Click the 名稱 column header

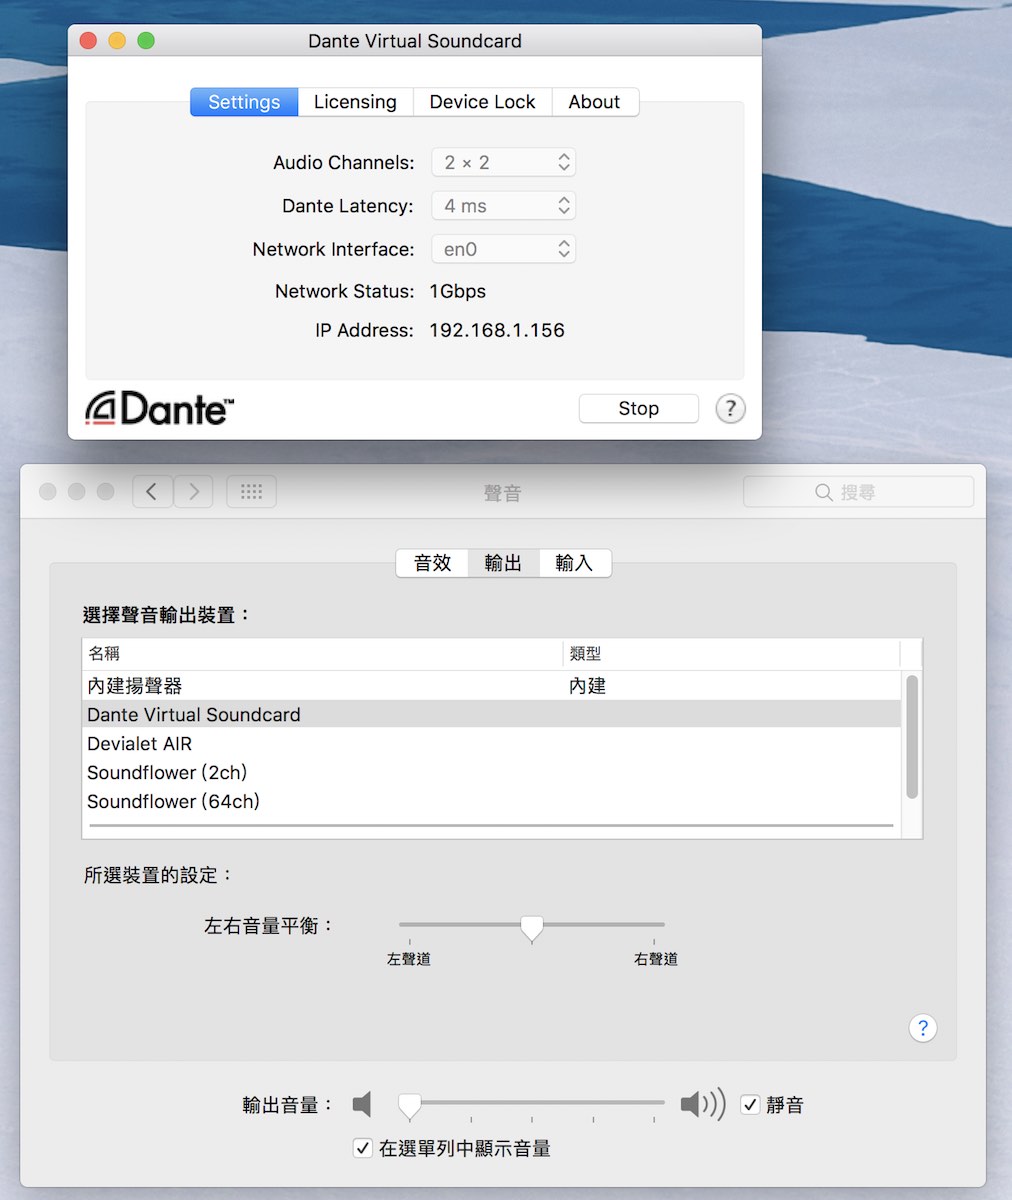322,654
